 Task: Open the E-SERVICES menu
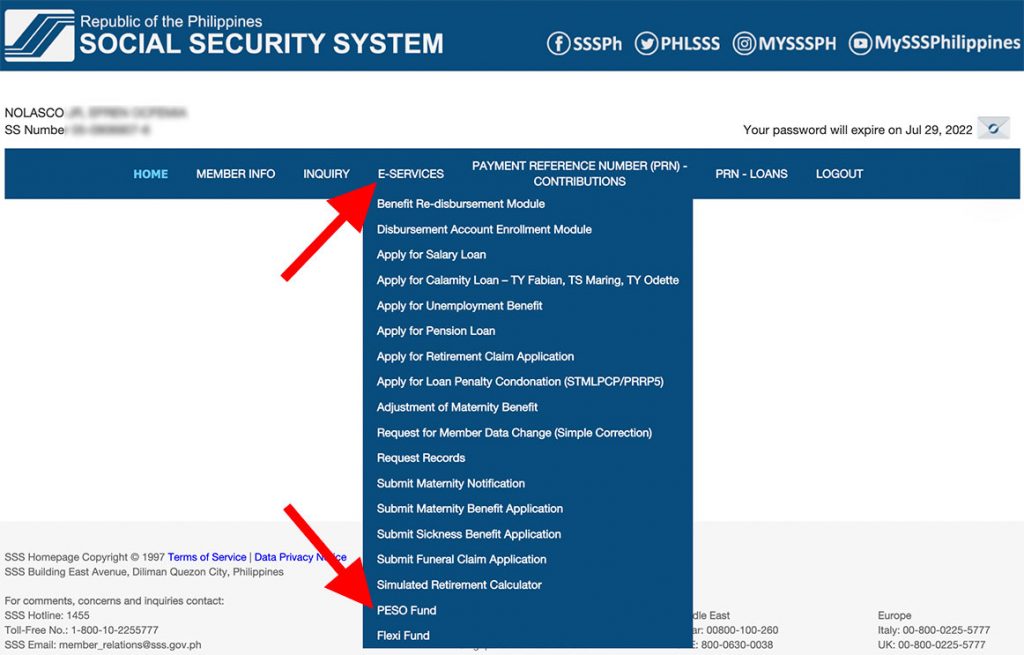410,174
